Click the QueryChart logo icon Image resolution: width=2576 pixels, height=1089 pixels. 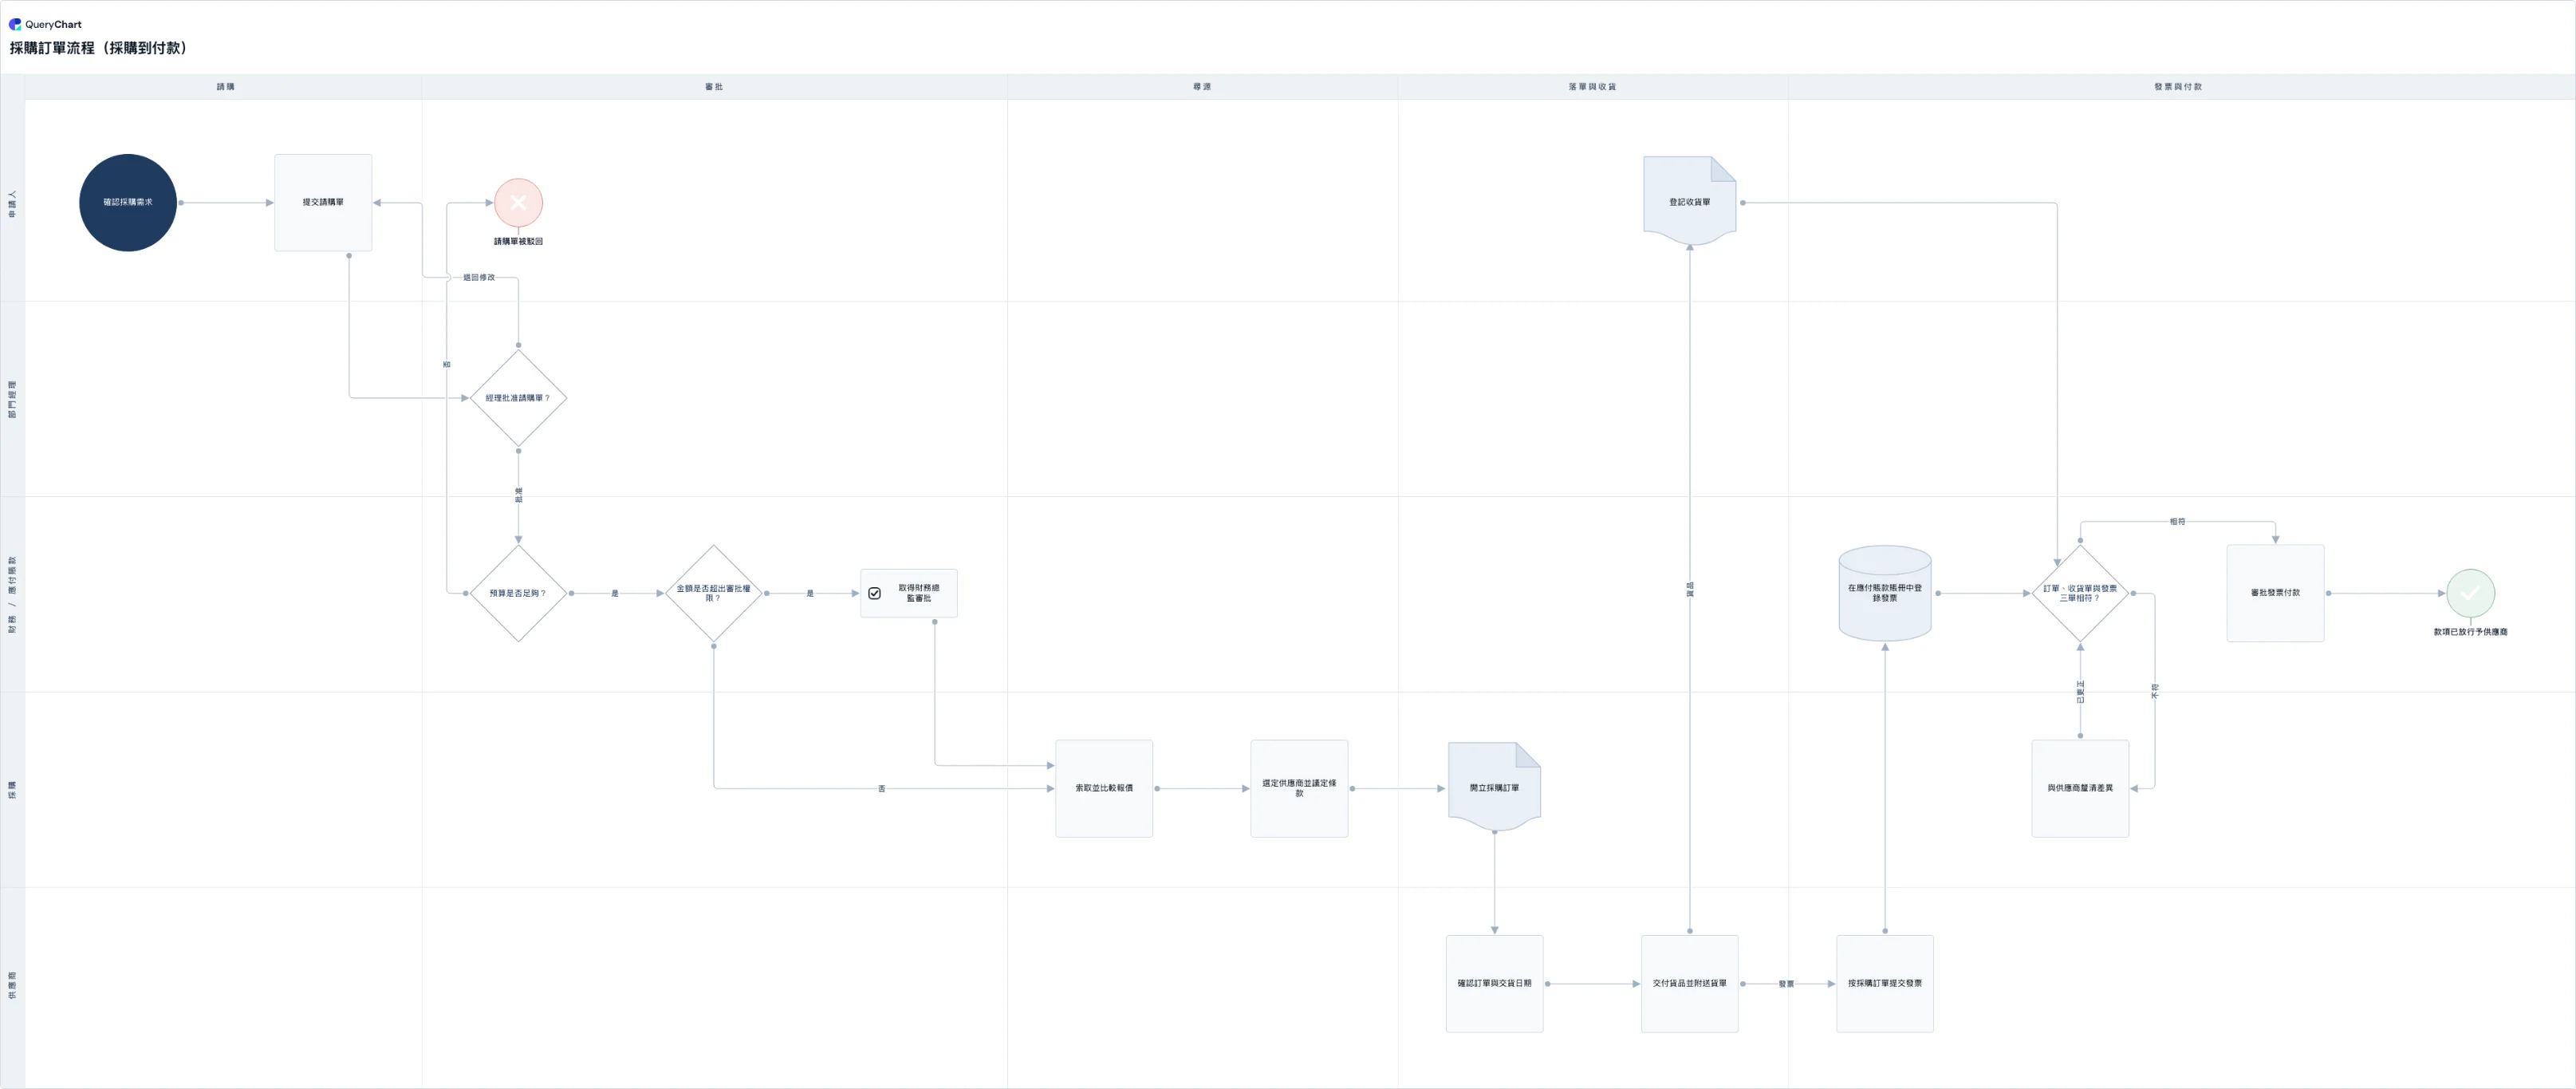(x=15, y=24)
